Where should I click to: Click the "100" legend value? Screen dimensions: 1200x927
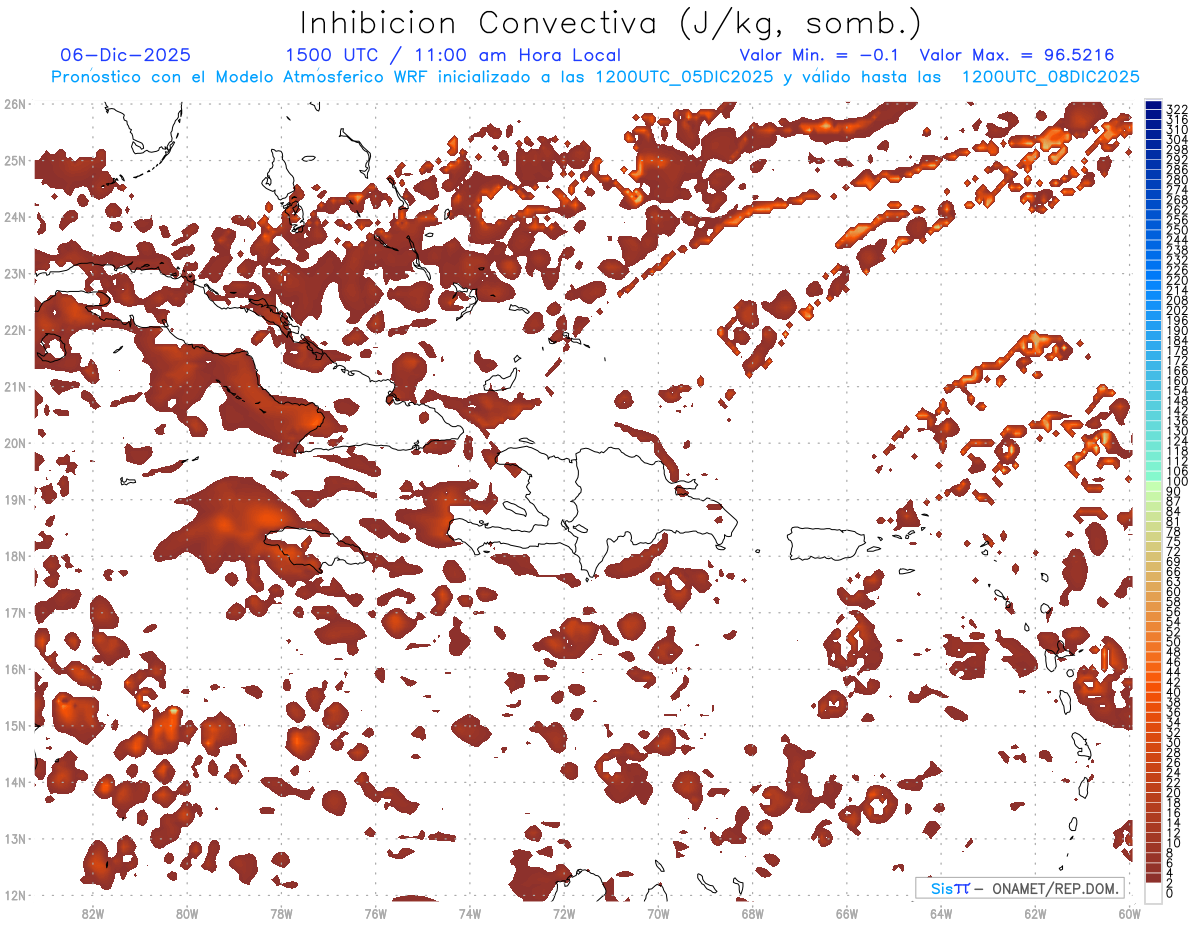click(1176, 482)
